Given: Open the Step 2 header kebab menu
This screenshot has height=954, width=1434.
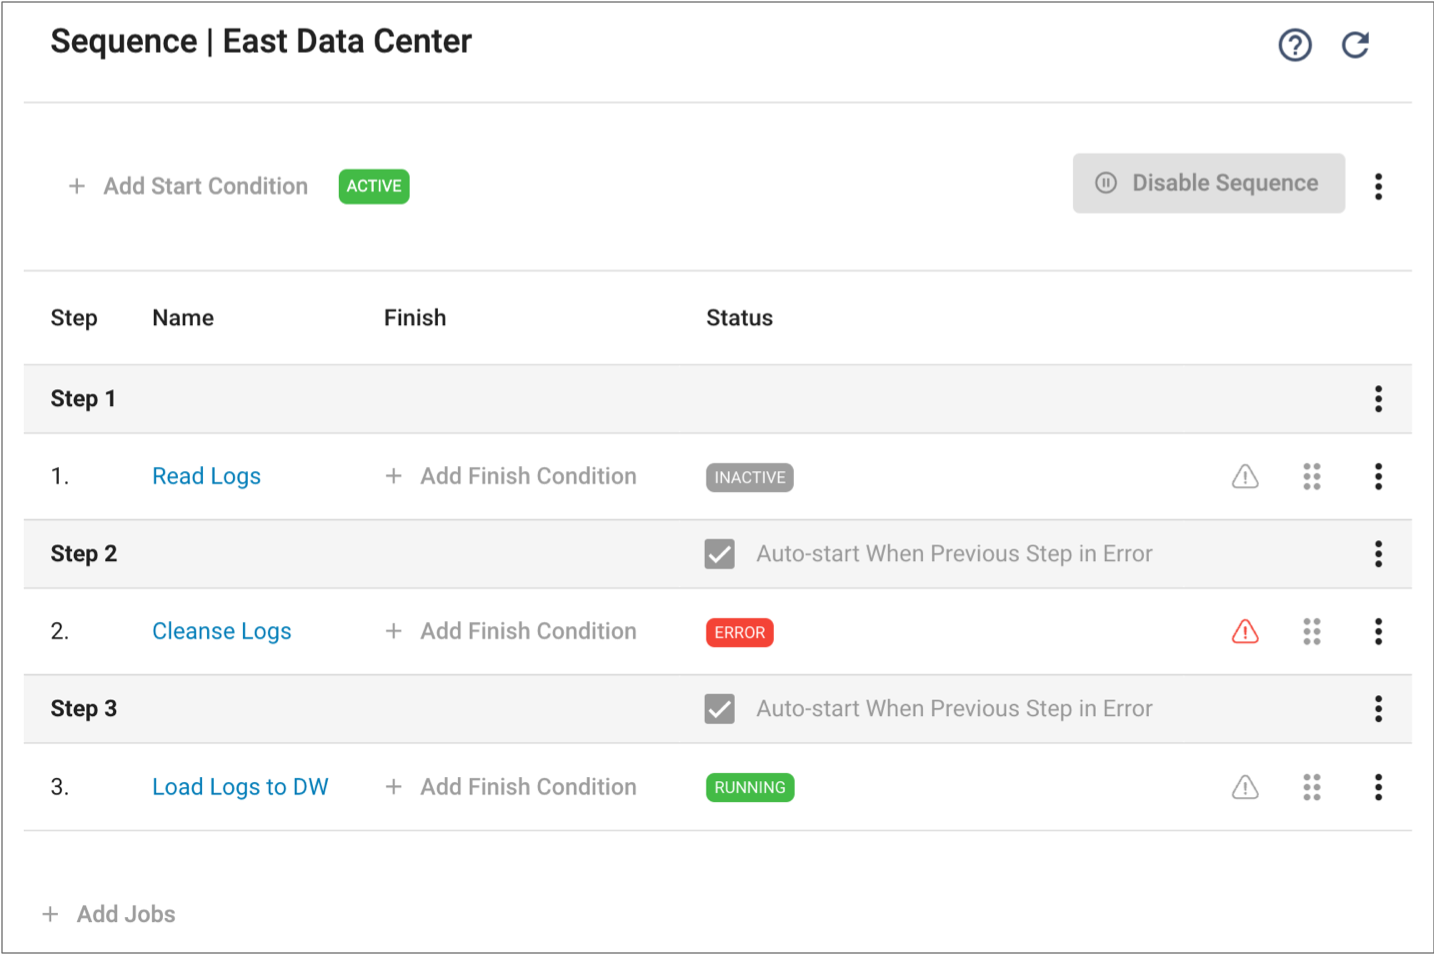Looking at the screenshot, I should 1378,554.
